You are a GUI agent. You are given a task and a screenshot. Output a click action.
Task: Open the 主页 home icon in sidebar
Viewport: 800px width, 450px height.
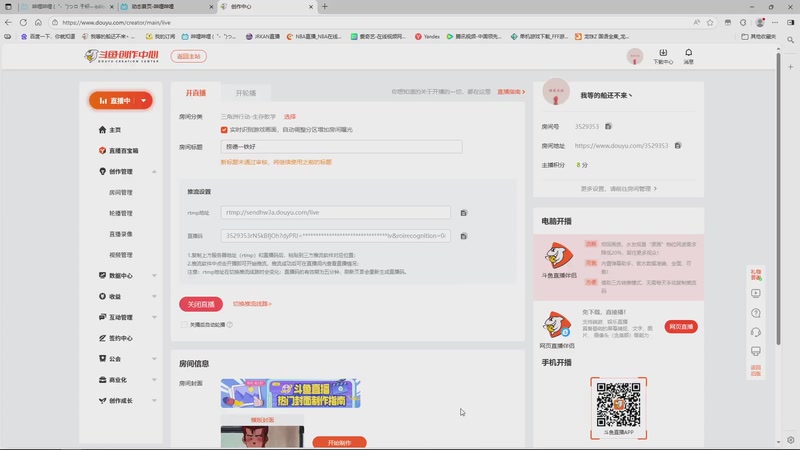pos(102,130)
